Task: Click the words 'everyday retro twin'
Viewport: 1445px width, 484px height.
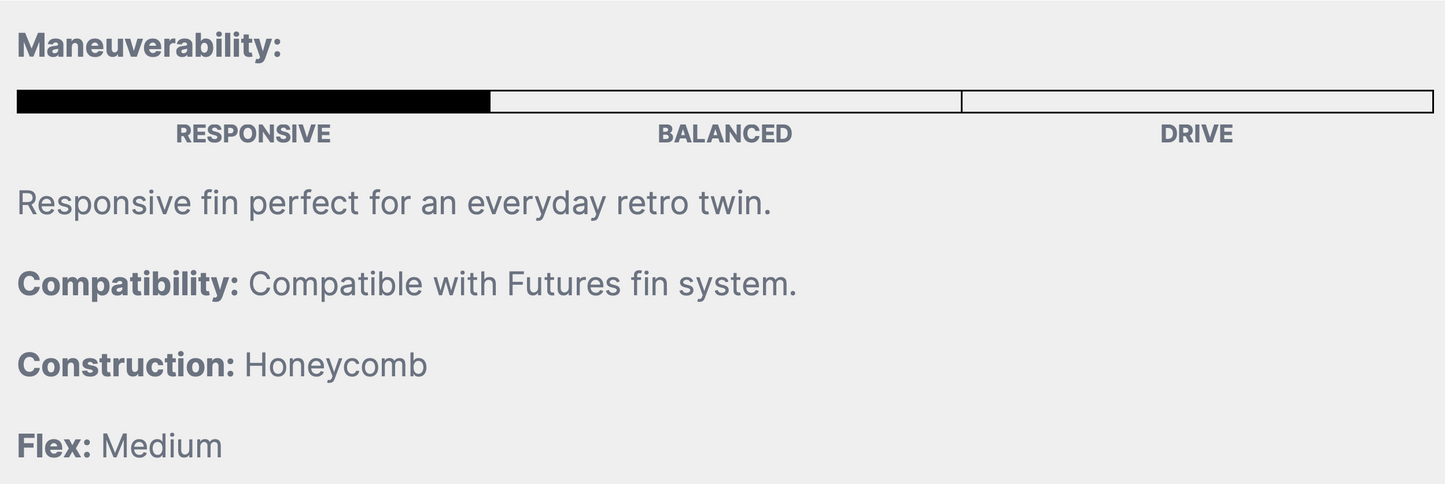Action: click(x=619, y=204)
